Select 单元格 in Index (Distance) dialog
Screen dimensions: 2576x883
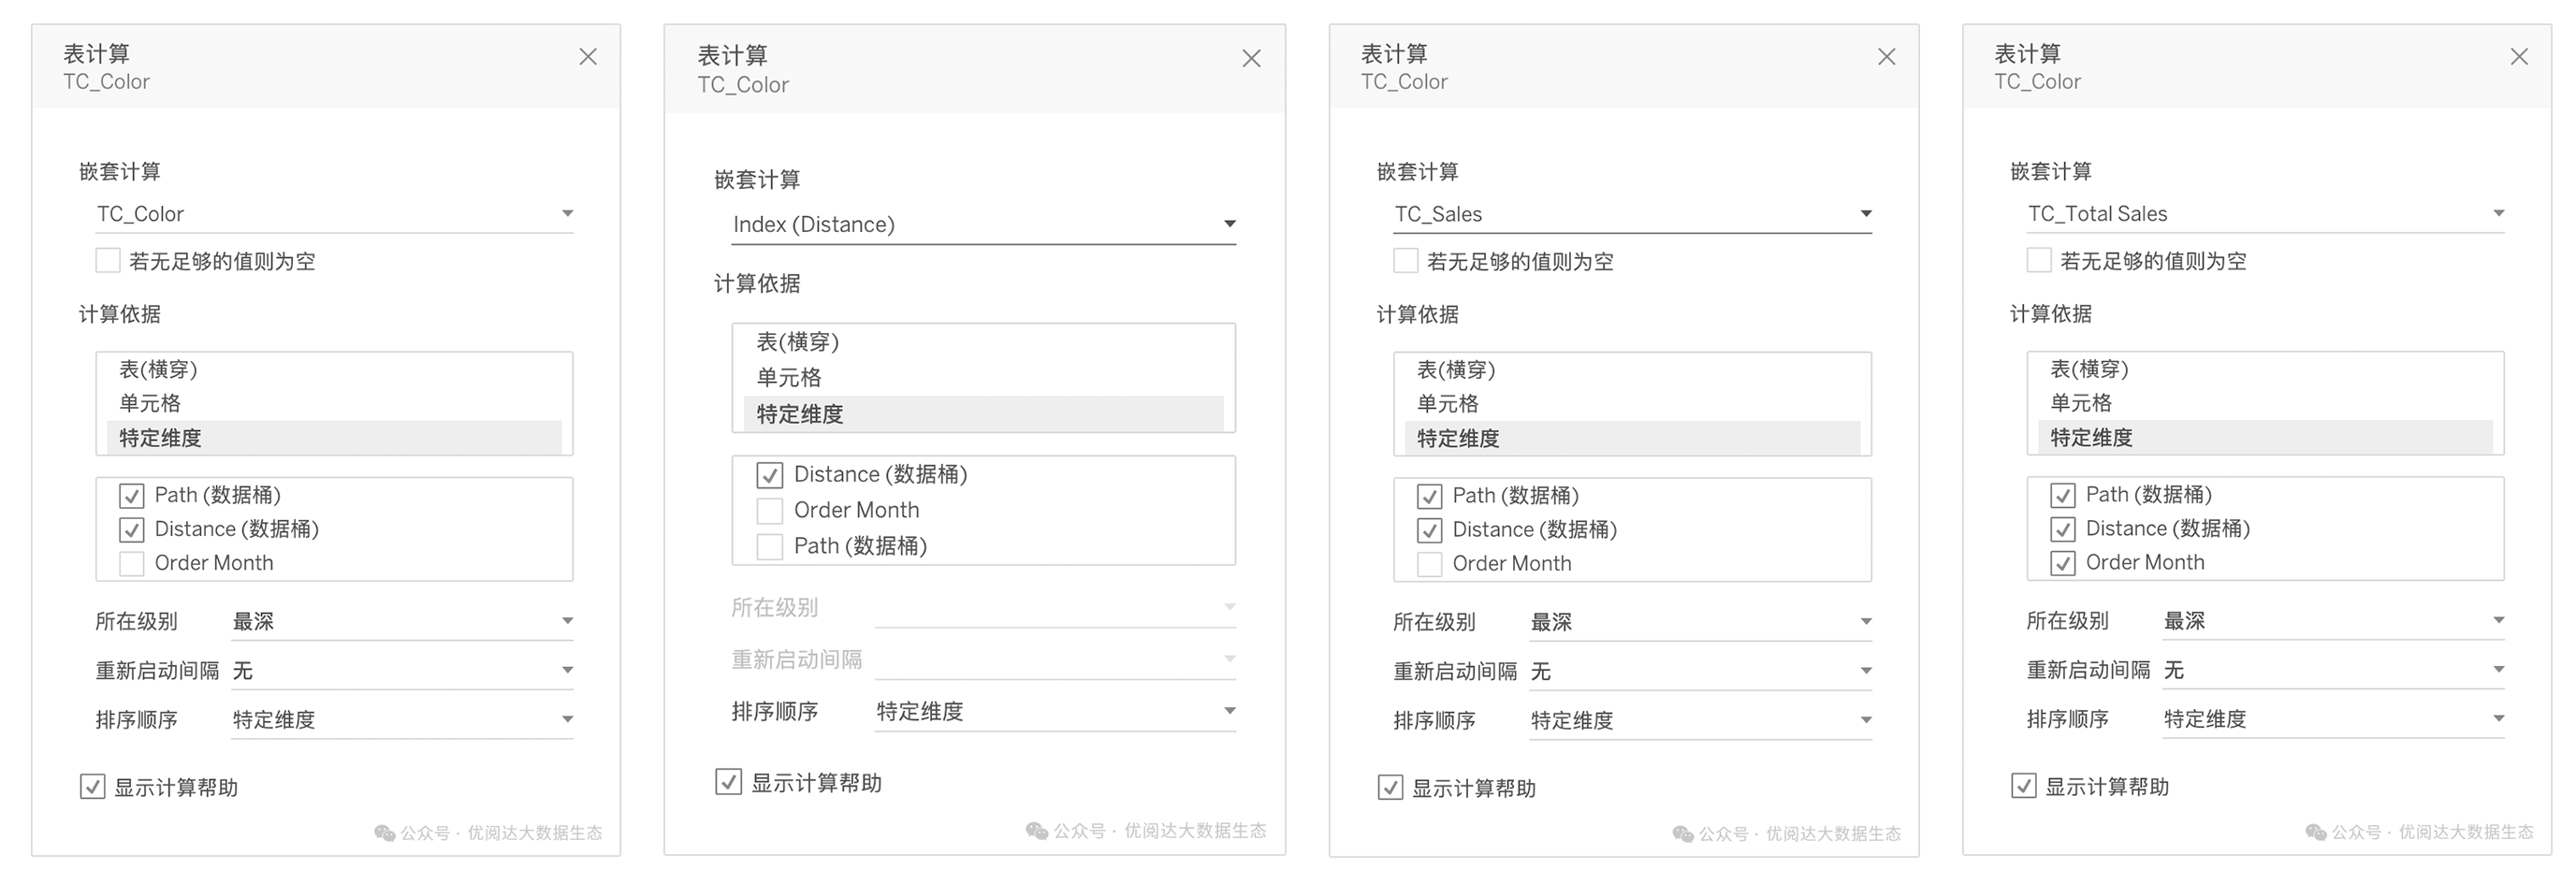(984, 378)
